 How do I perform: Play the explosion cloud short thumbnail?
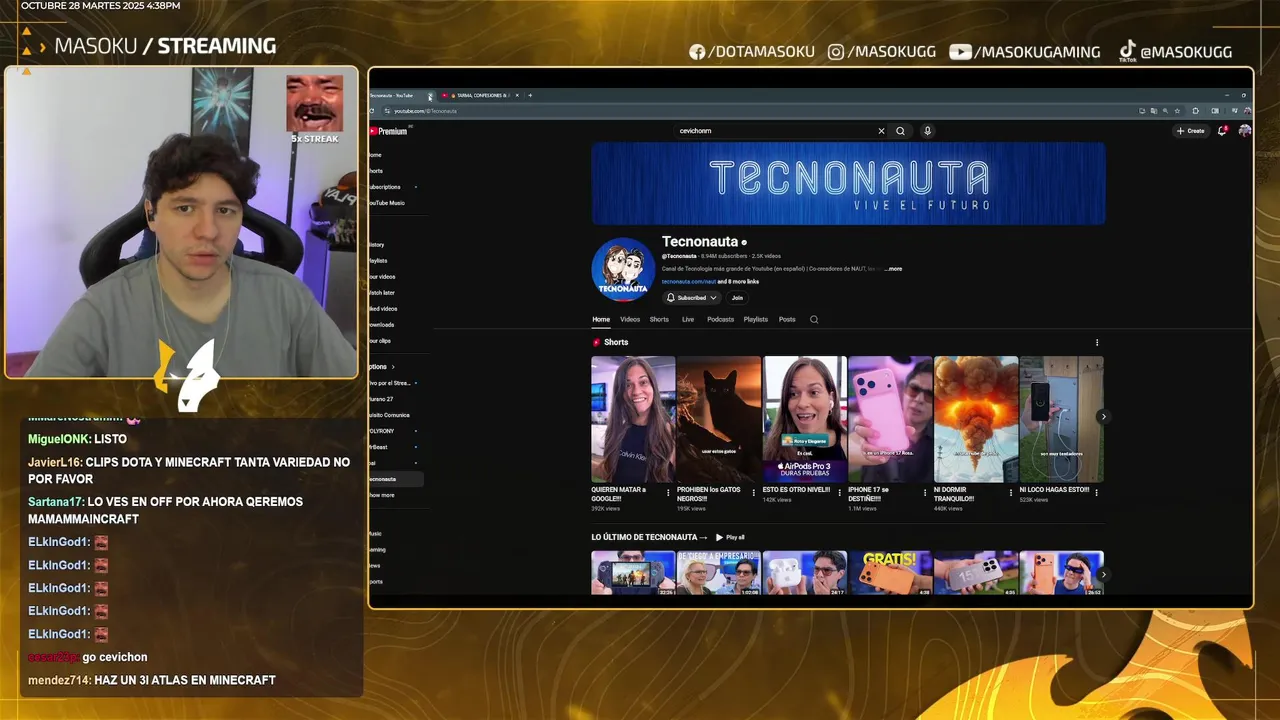click(x=976, y=420)
